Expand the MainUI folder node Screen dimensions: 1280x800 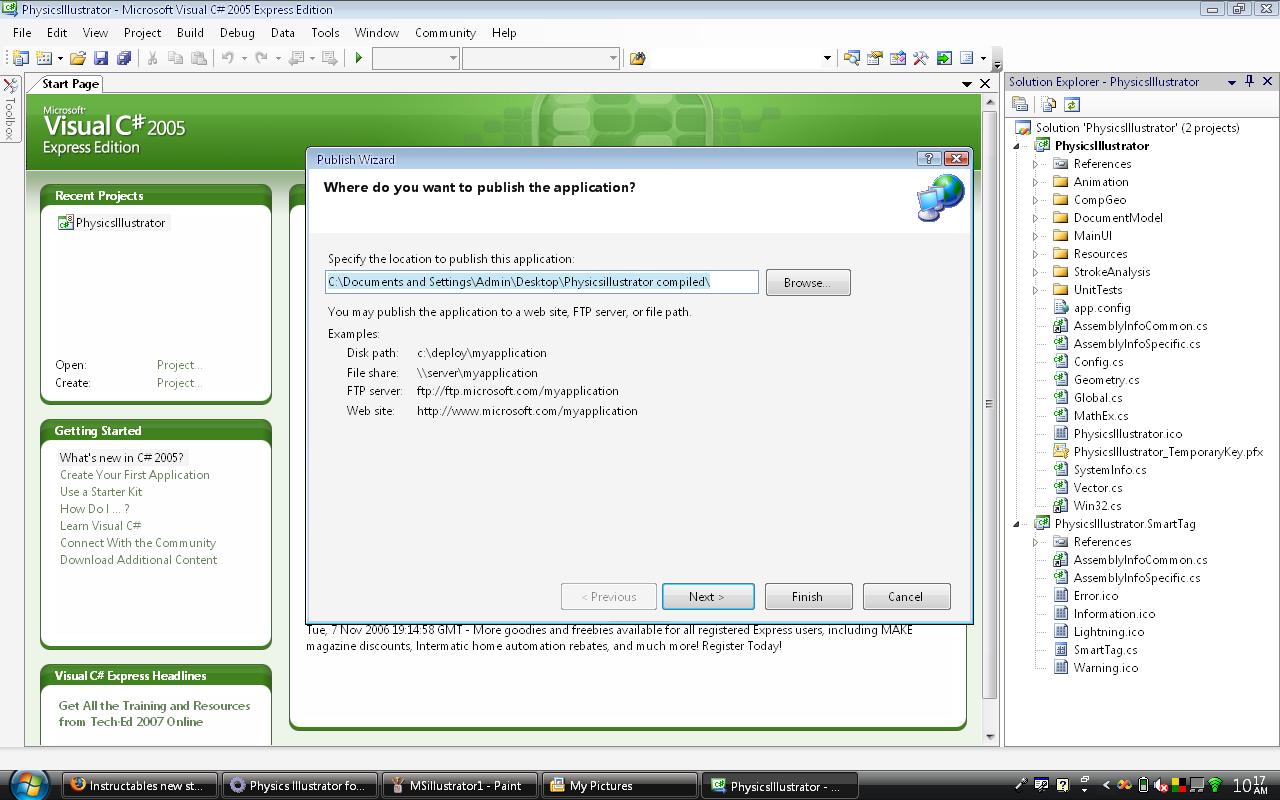1036,236
